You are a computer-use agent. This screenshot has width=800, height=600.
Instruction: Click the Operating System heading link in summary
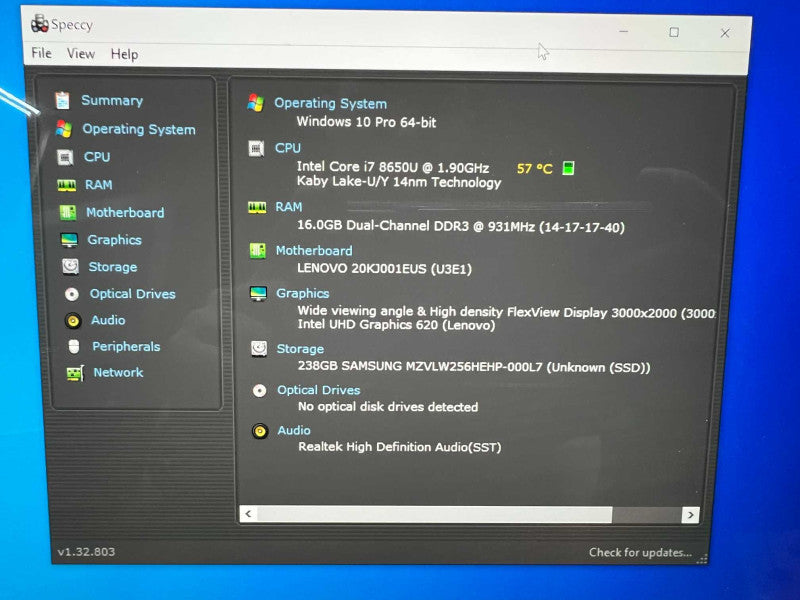click(x=331, y=103)
